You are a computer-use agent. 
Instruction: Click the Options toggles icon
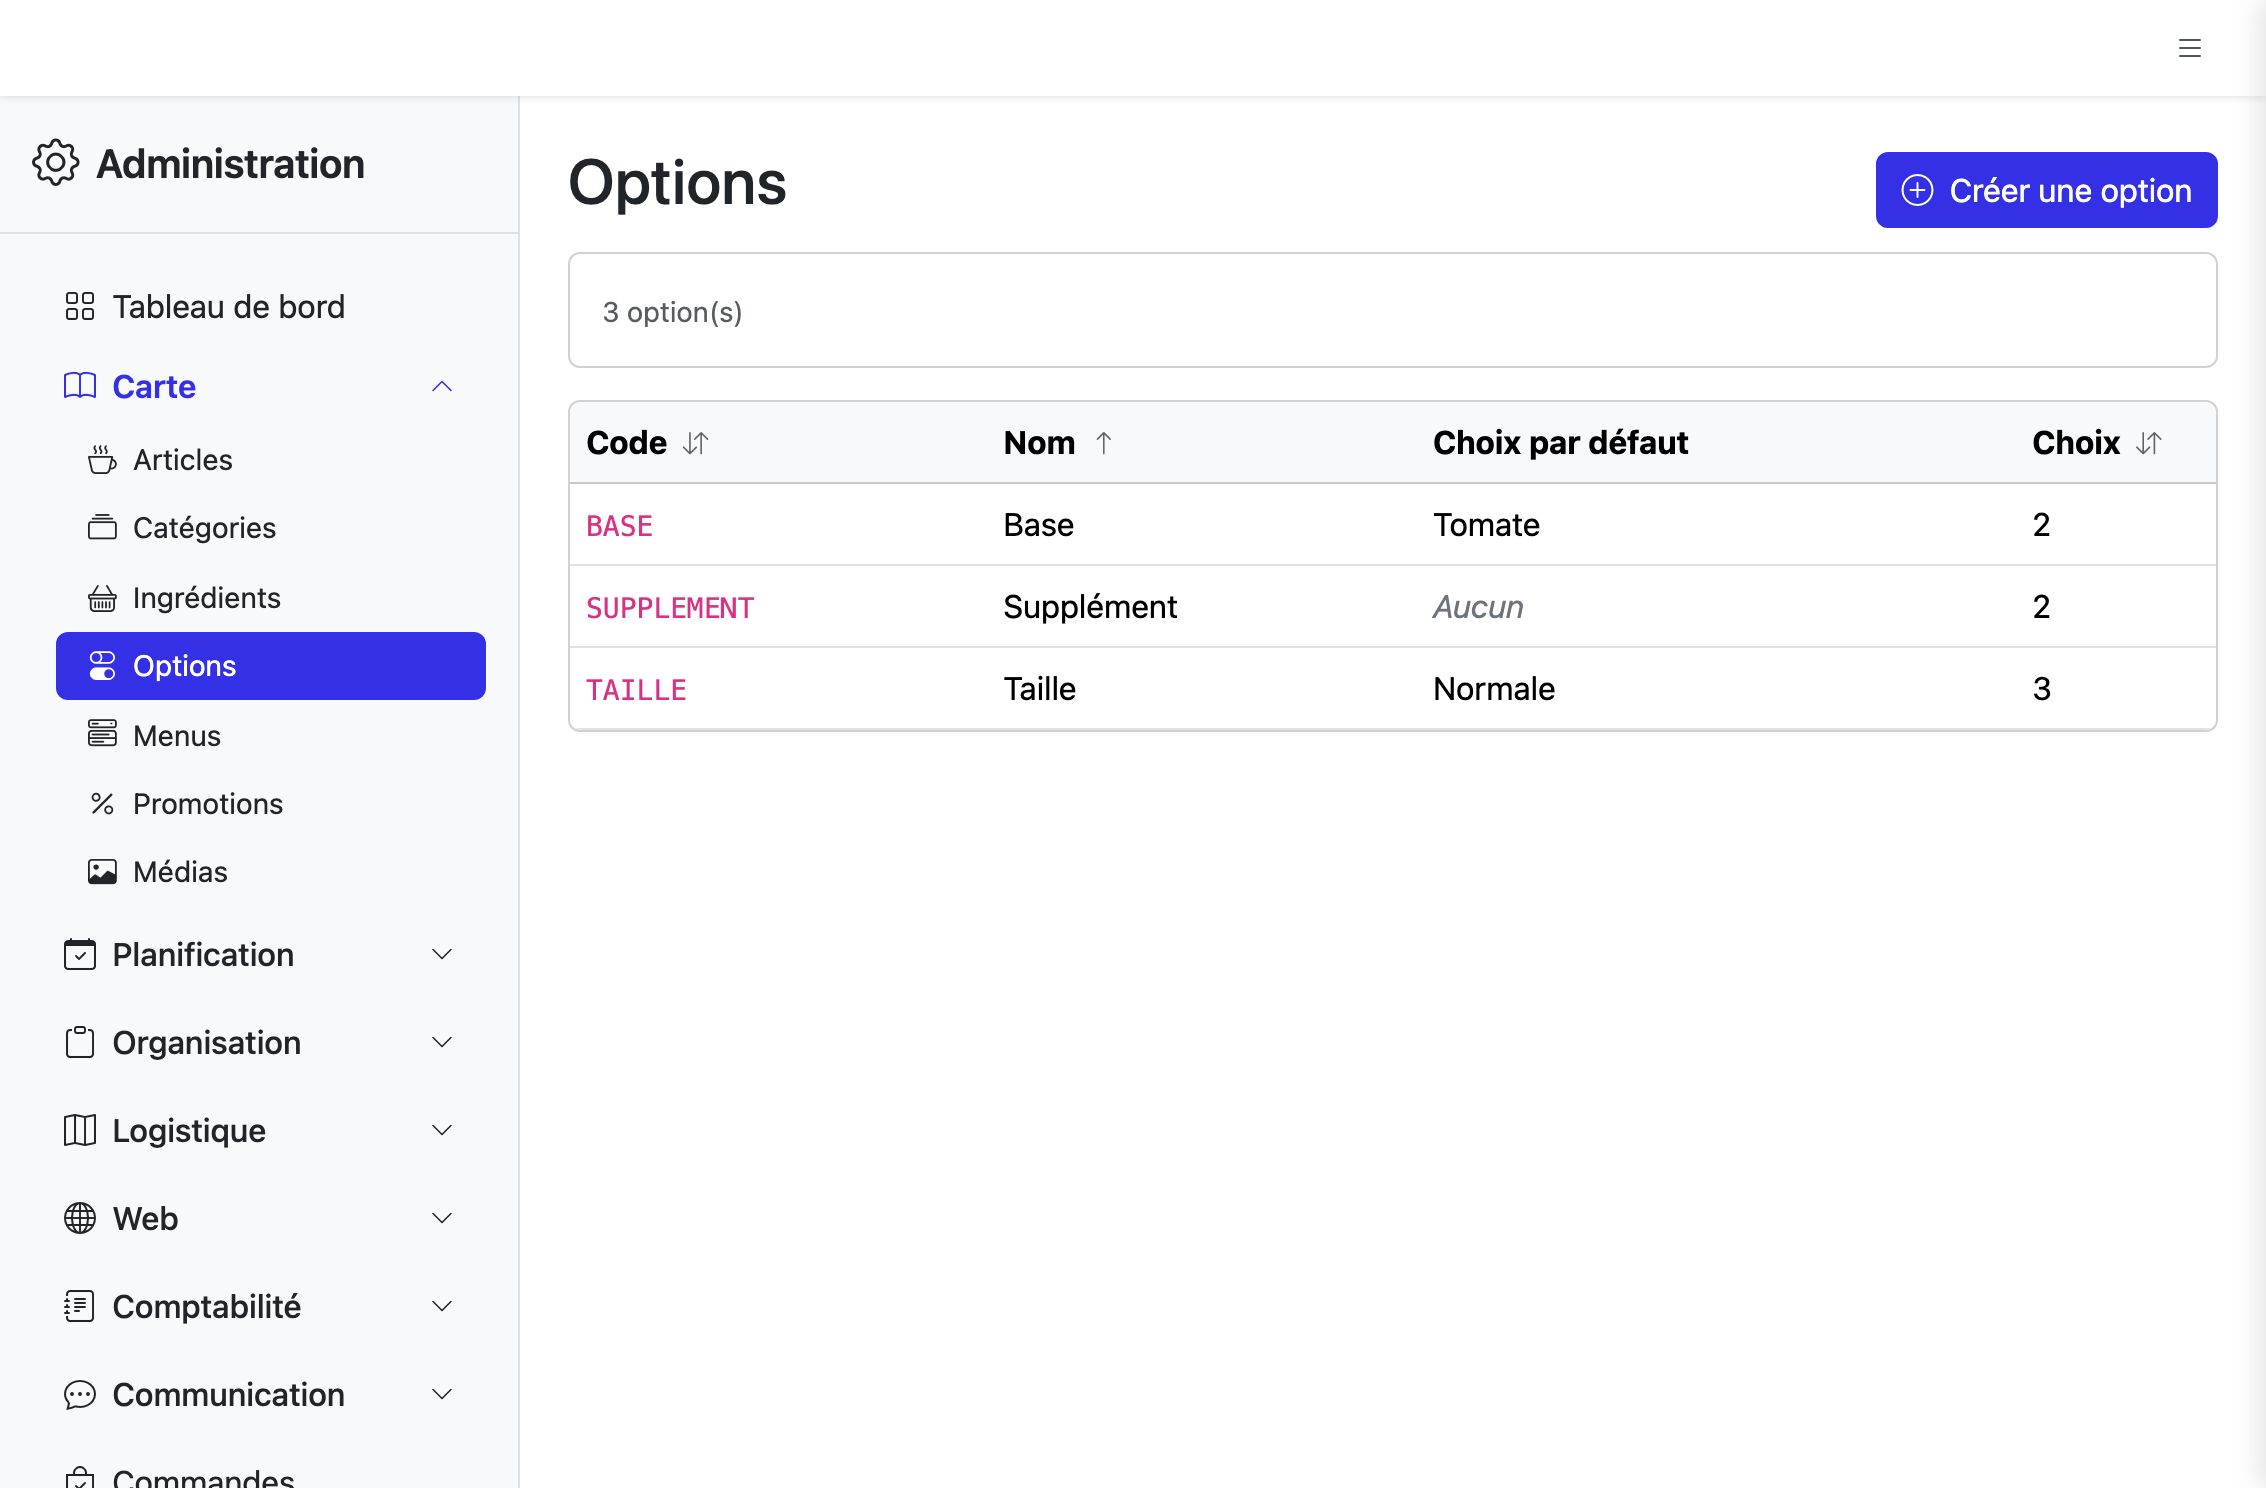tap(102, 666)
